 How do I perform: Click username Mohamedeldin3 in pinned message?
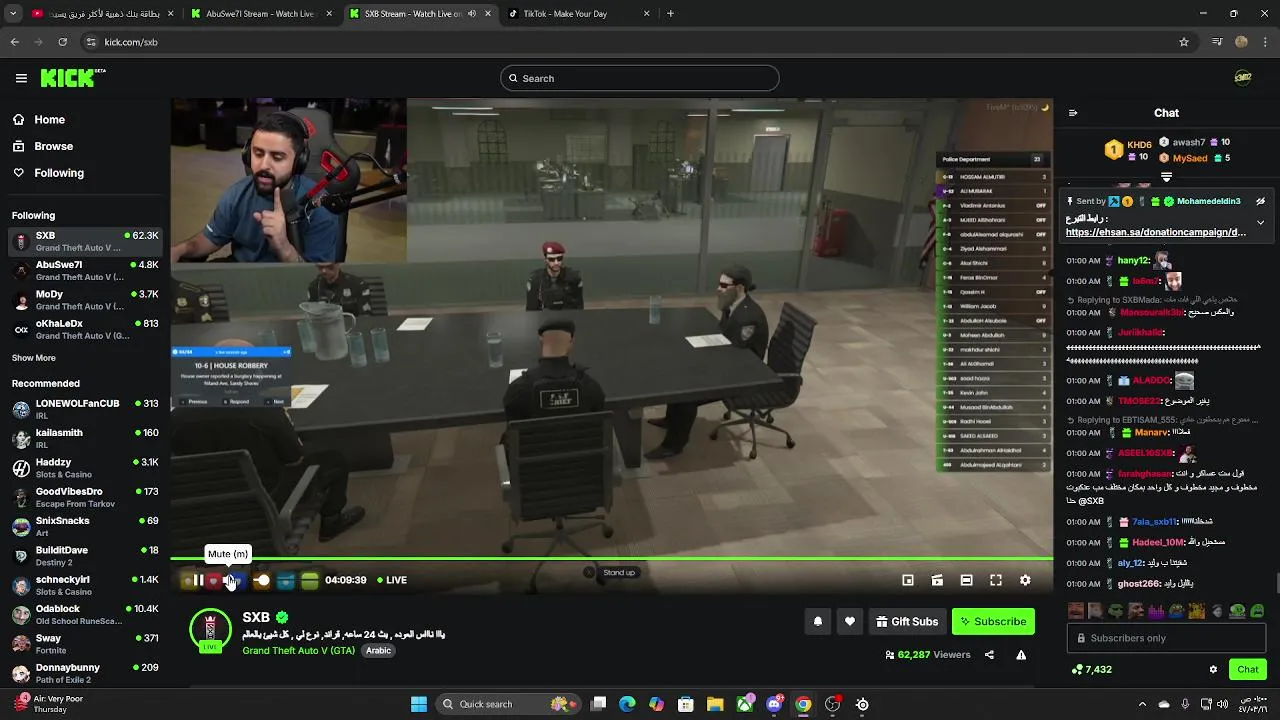click(x=1208, y=201)
